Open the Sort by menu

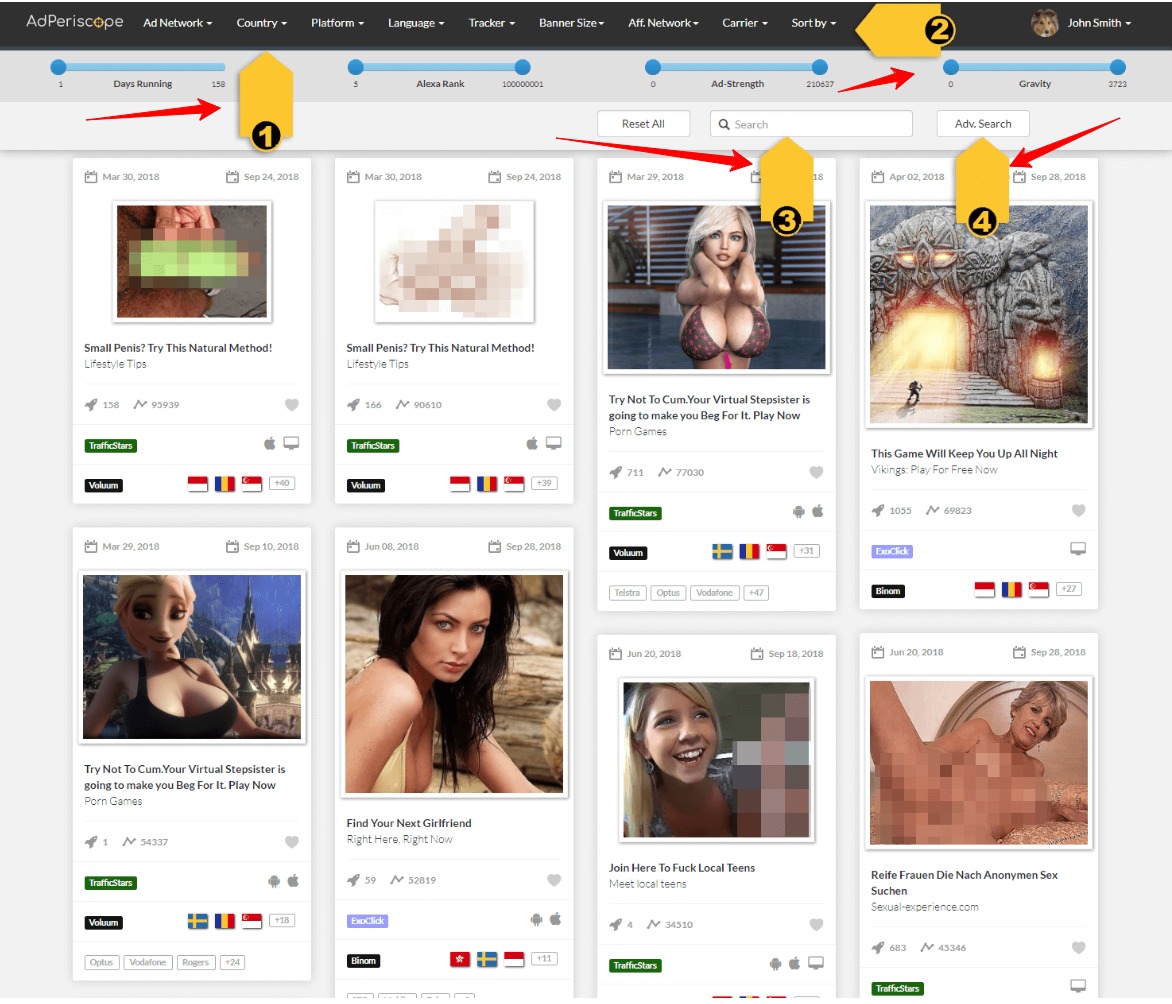(812, 21)
